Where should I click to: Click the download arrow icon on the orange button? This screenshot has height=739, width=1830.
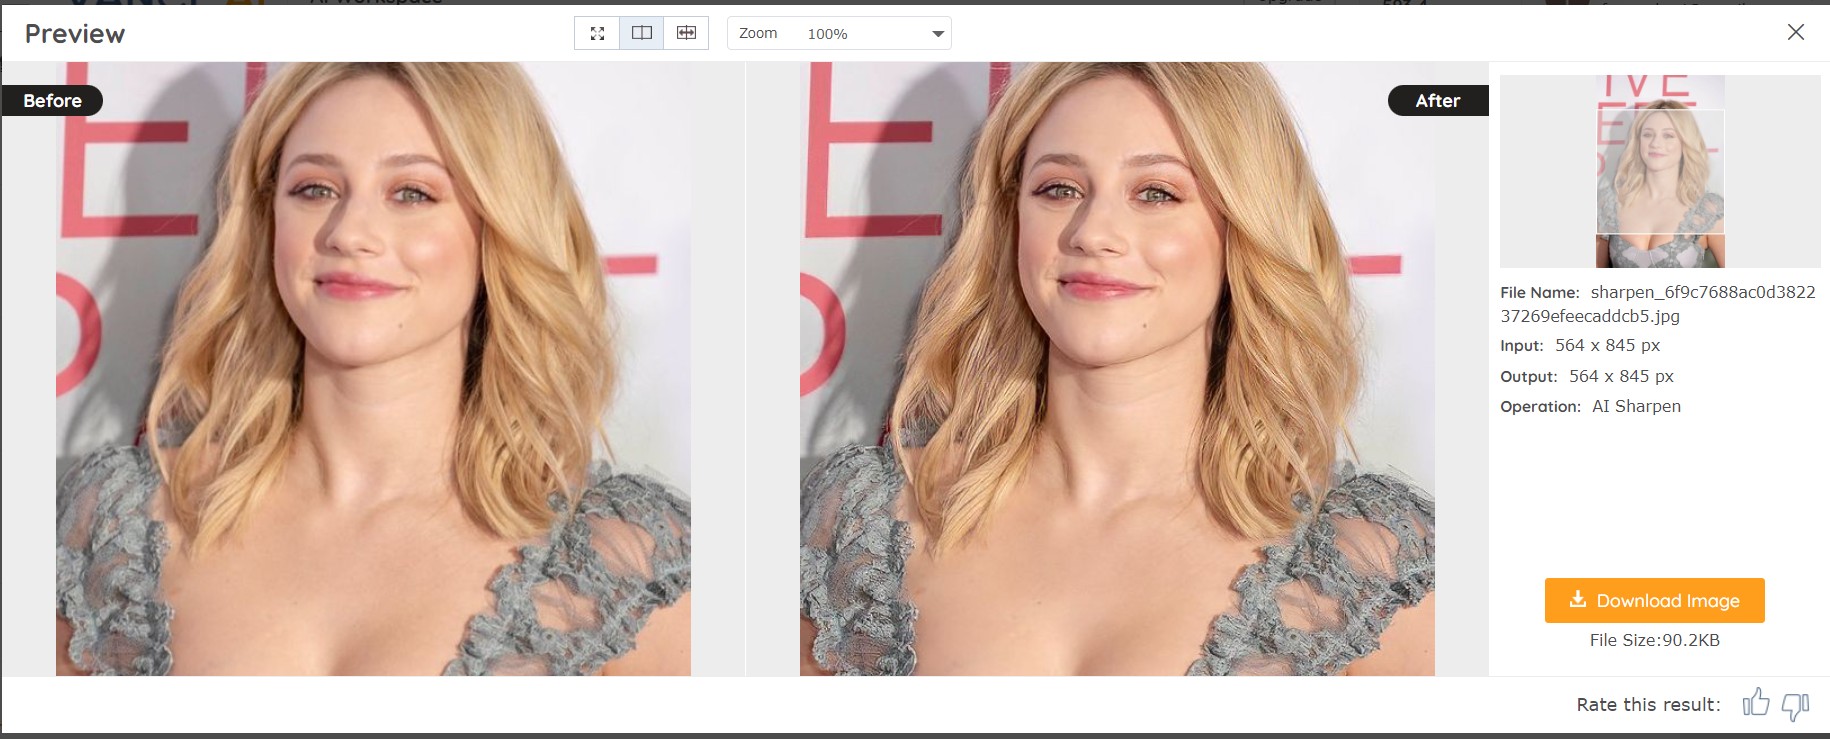click(1578, 599)
